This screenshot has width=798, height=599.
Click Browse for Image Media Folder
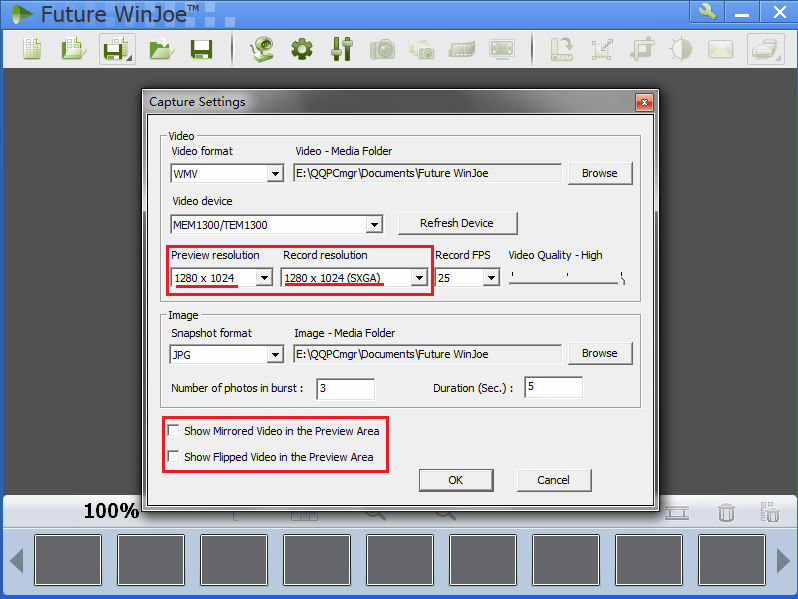tap(600, 353)
